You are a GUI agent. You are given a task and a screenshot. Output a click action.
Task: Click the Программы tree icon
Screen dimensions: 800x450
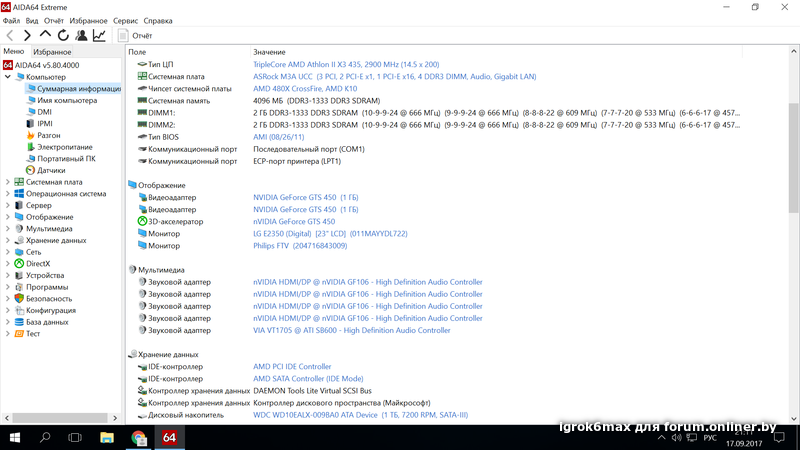point(19,287)
